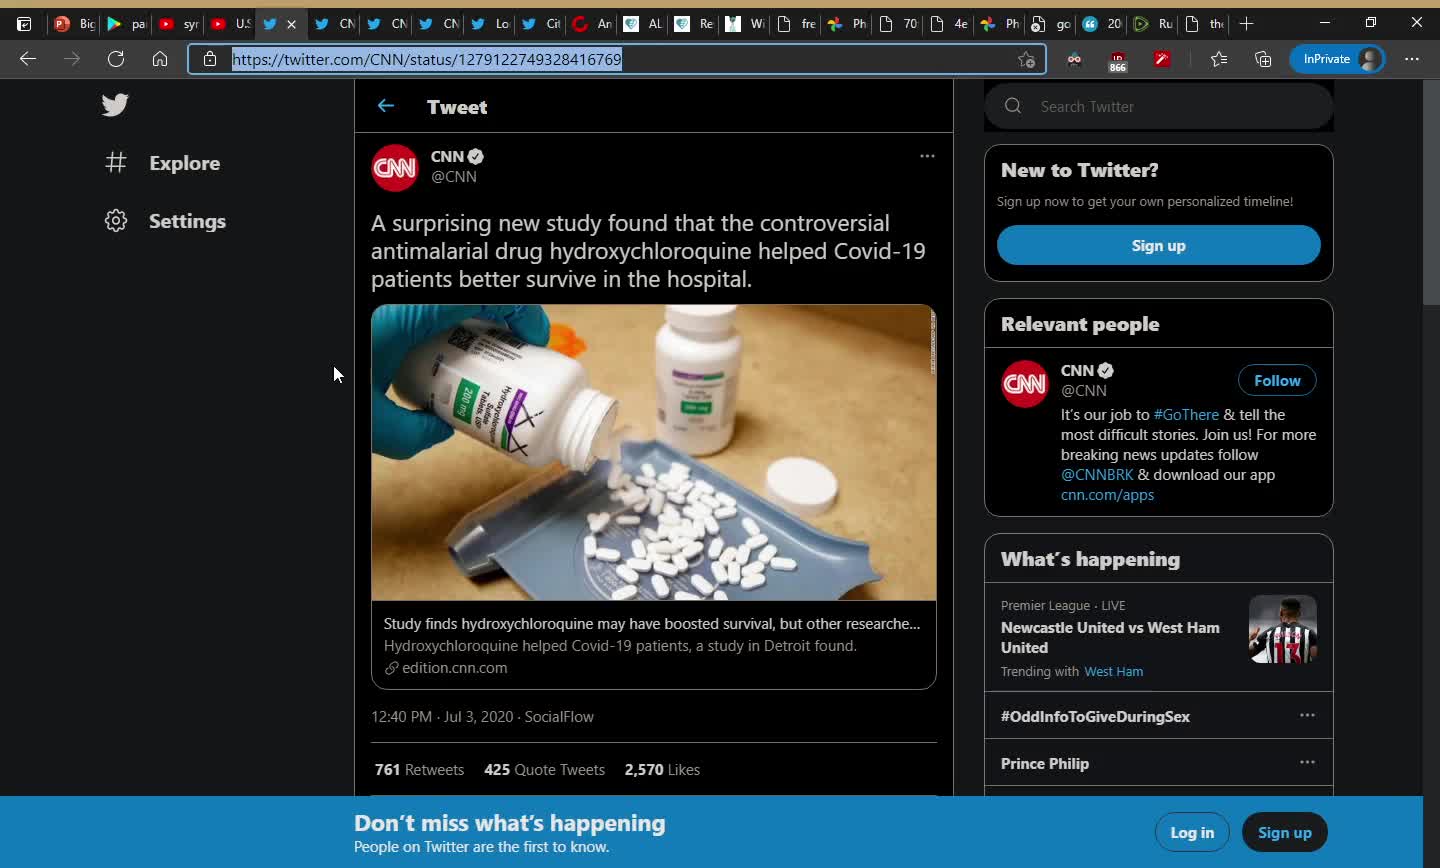This screenshot has width=1440, height=868.
Task: Click the SocialFlow source link
Action: pyautogui.click(x=559, y=717)
